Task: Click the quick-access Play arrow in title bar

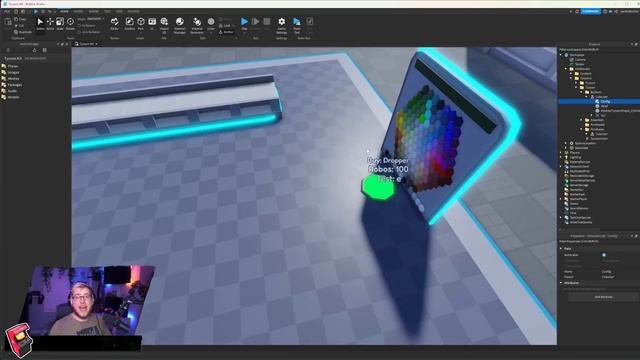Action: point(36,11)
